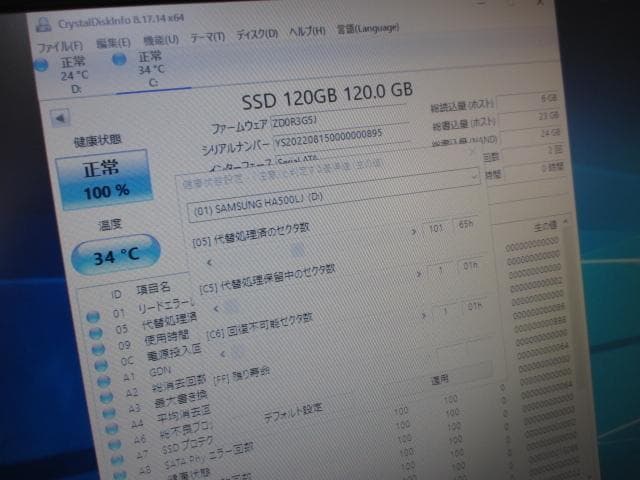Click the serial number field YS20220815...
The width and height of the screenshot is (640, 480).
342,138
